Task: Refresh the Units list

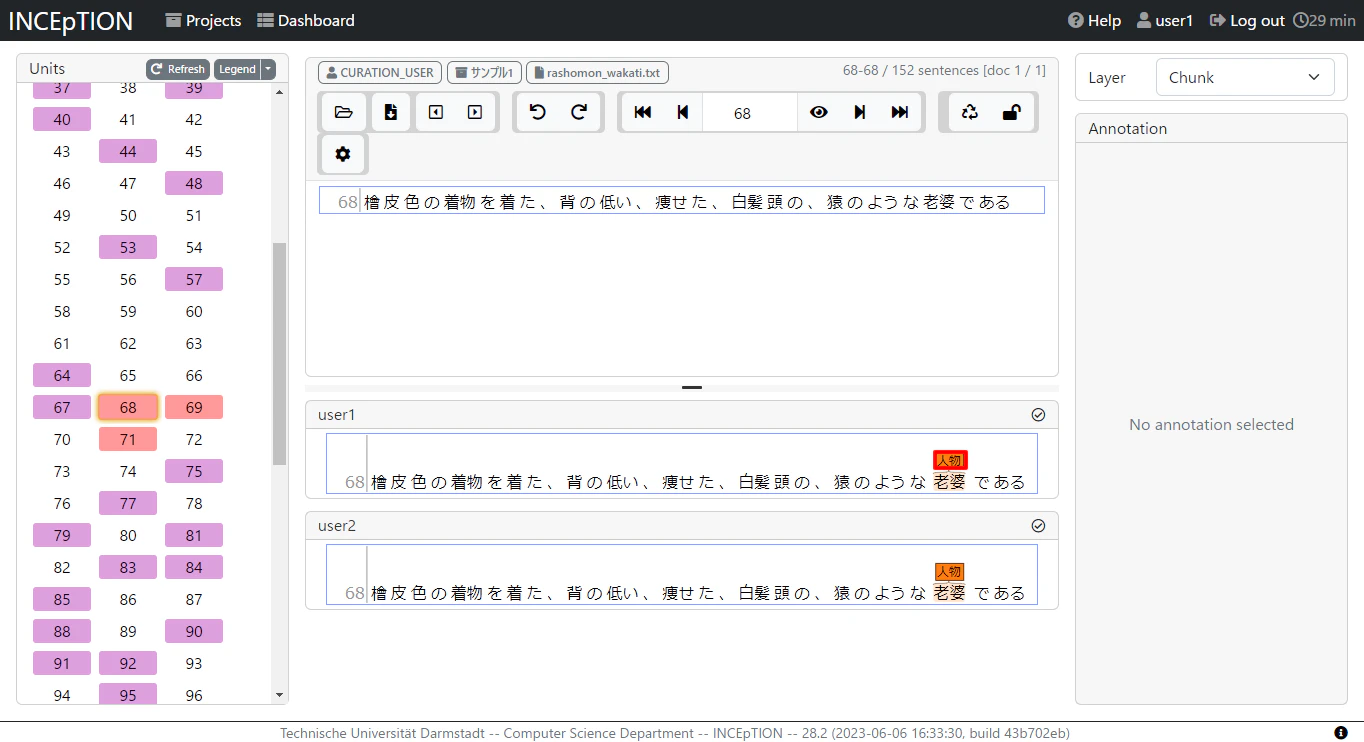Action: point(178,69)
